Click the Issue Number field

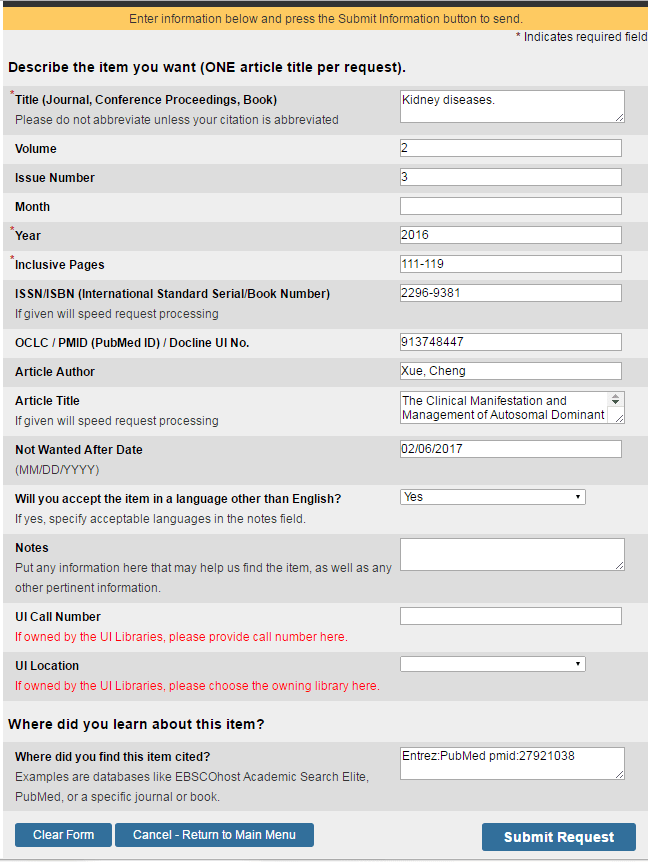click(510, 177)
